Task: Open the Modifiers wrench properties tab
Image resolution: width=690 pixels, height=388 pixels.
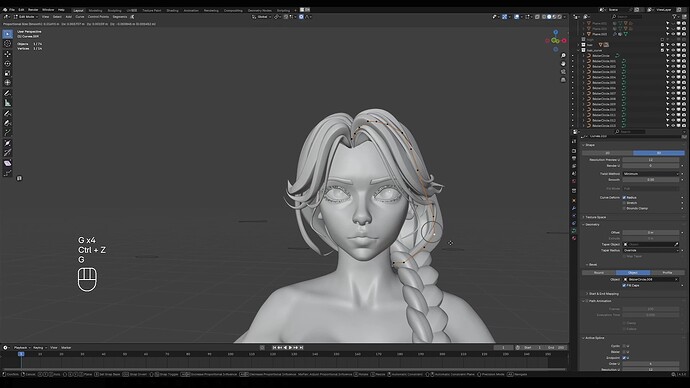Action: pos(574,208)
